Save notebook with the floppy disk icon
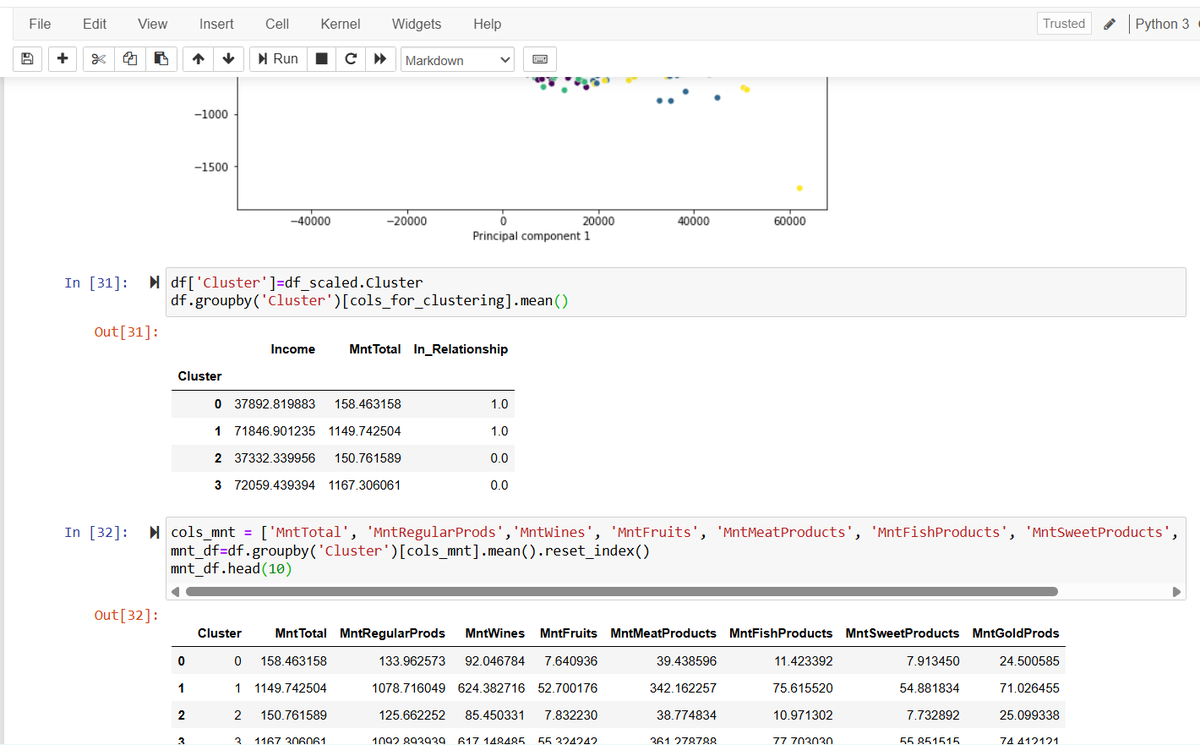Image resolution: width=1200 pixels, height=745 pixels. point(27,59)
